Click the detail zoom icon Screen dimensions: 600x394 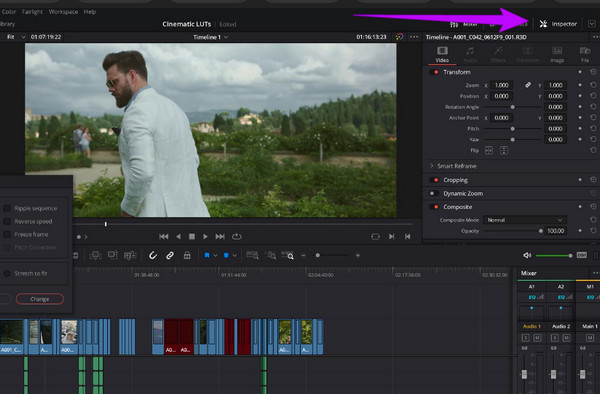271,255
